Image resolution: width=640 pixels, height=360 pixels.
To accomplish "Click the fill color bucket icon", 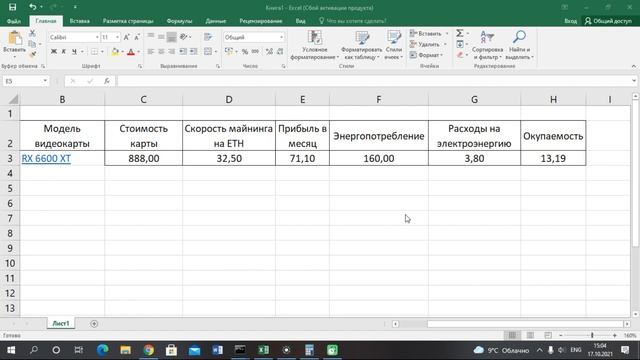I will 115,52.
